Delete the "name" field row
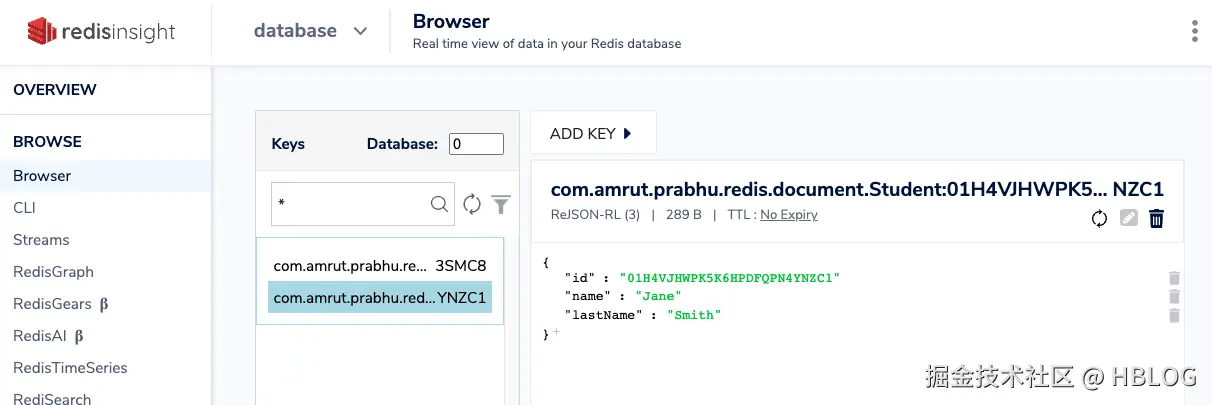Viewport: 1212px width, 405px height. point(1174,297)
